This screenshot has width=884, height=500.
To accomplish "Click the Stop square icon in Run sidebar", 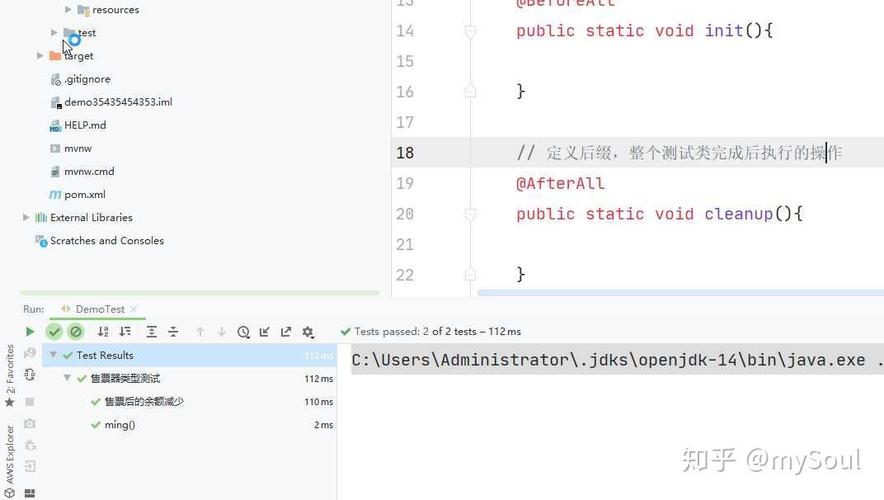I will 30,401.
